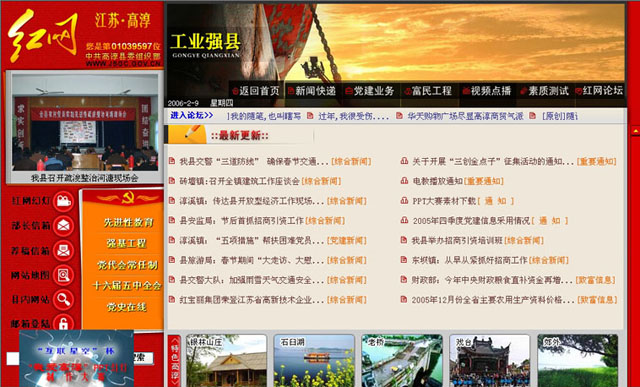Select the 视频点播 navigation item
This screenshot has height=387, width=640.
point(487,91)
